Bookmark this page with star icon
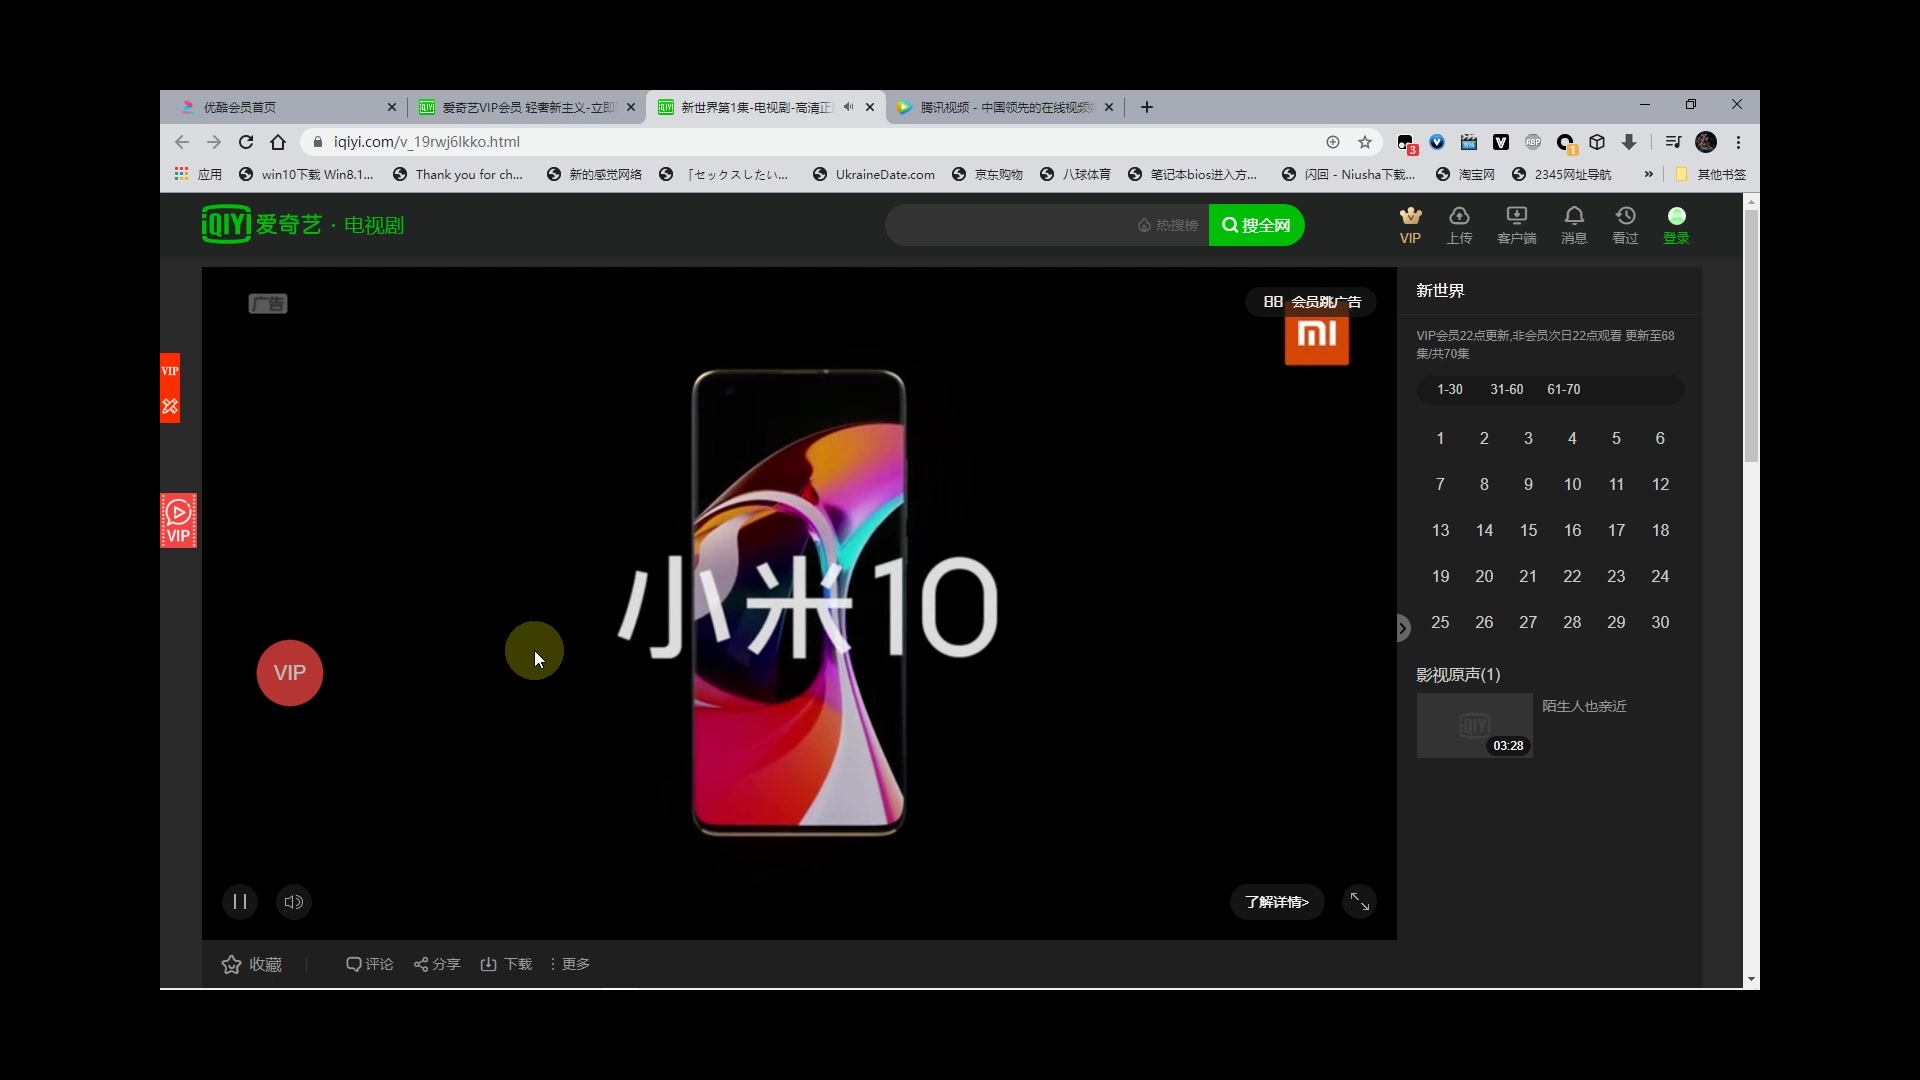Image resolution: width=1920 pixels, height=1080 pixels. [1364, 142]
